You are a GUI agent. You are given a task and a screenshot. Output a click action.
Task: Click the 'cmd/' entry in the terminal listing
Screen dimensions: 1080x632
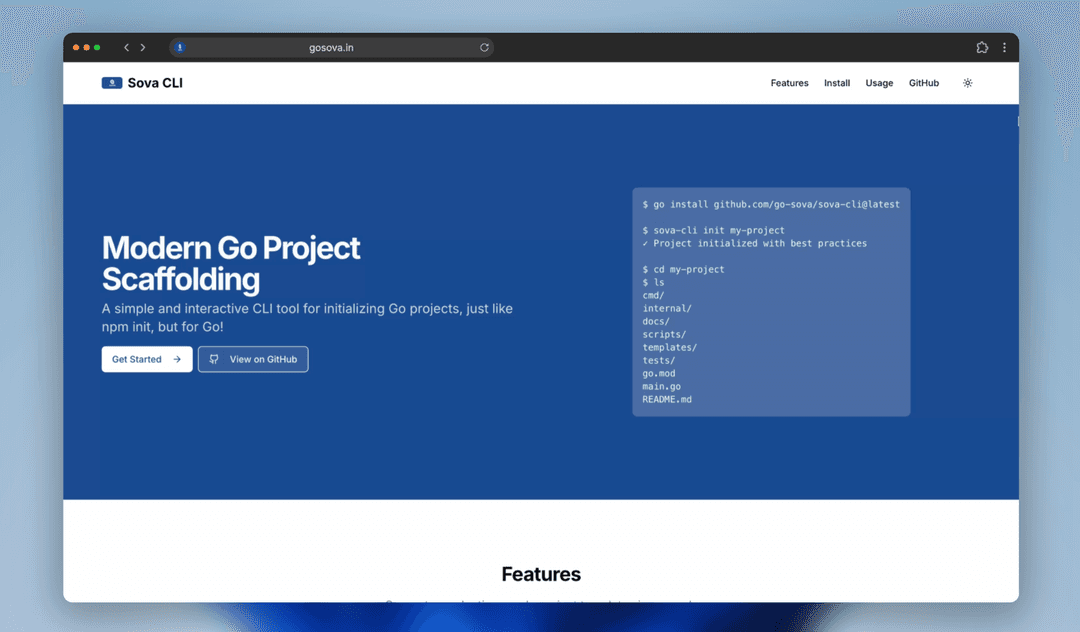pyautogui.click(x=653, y=295)
